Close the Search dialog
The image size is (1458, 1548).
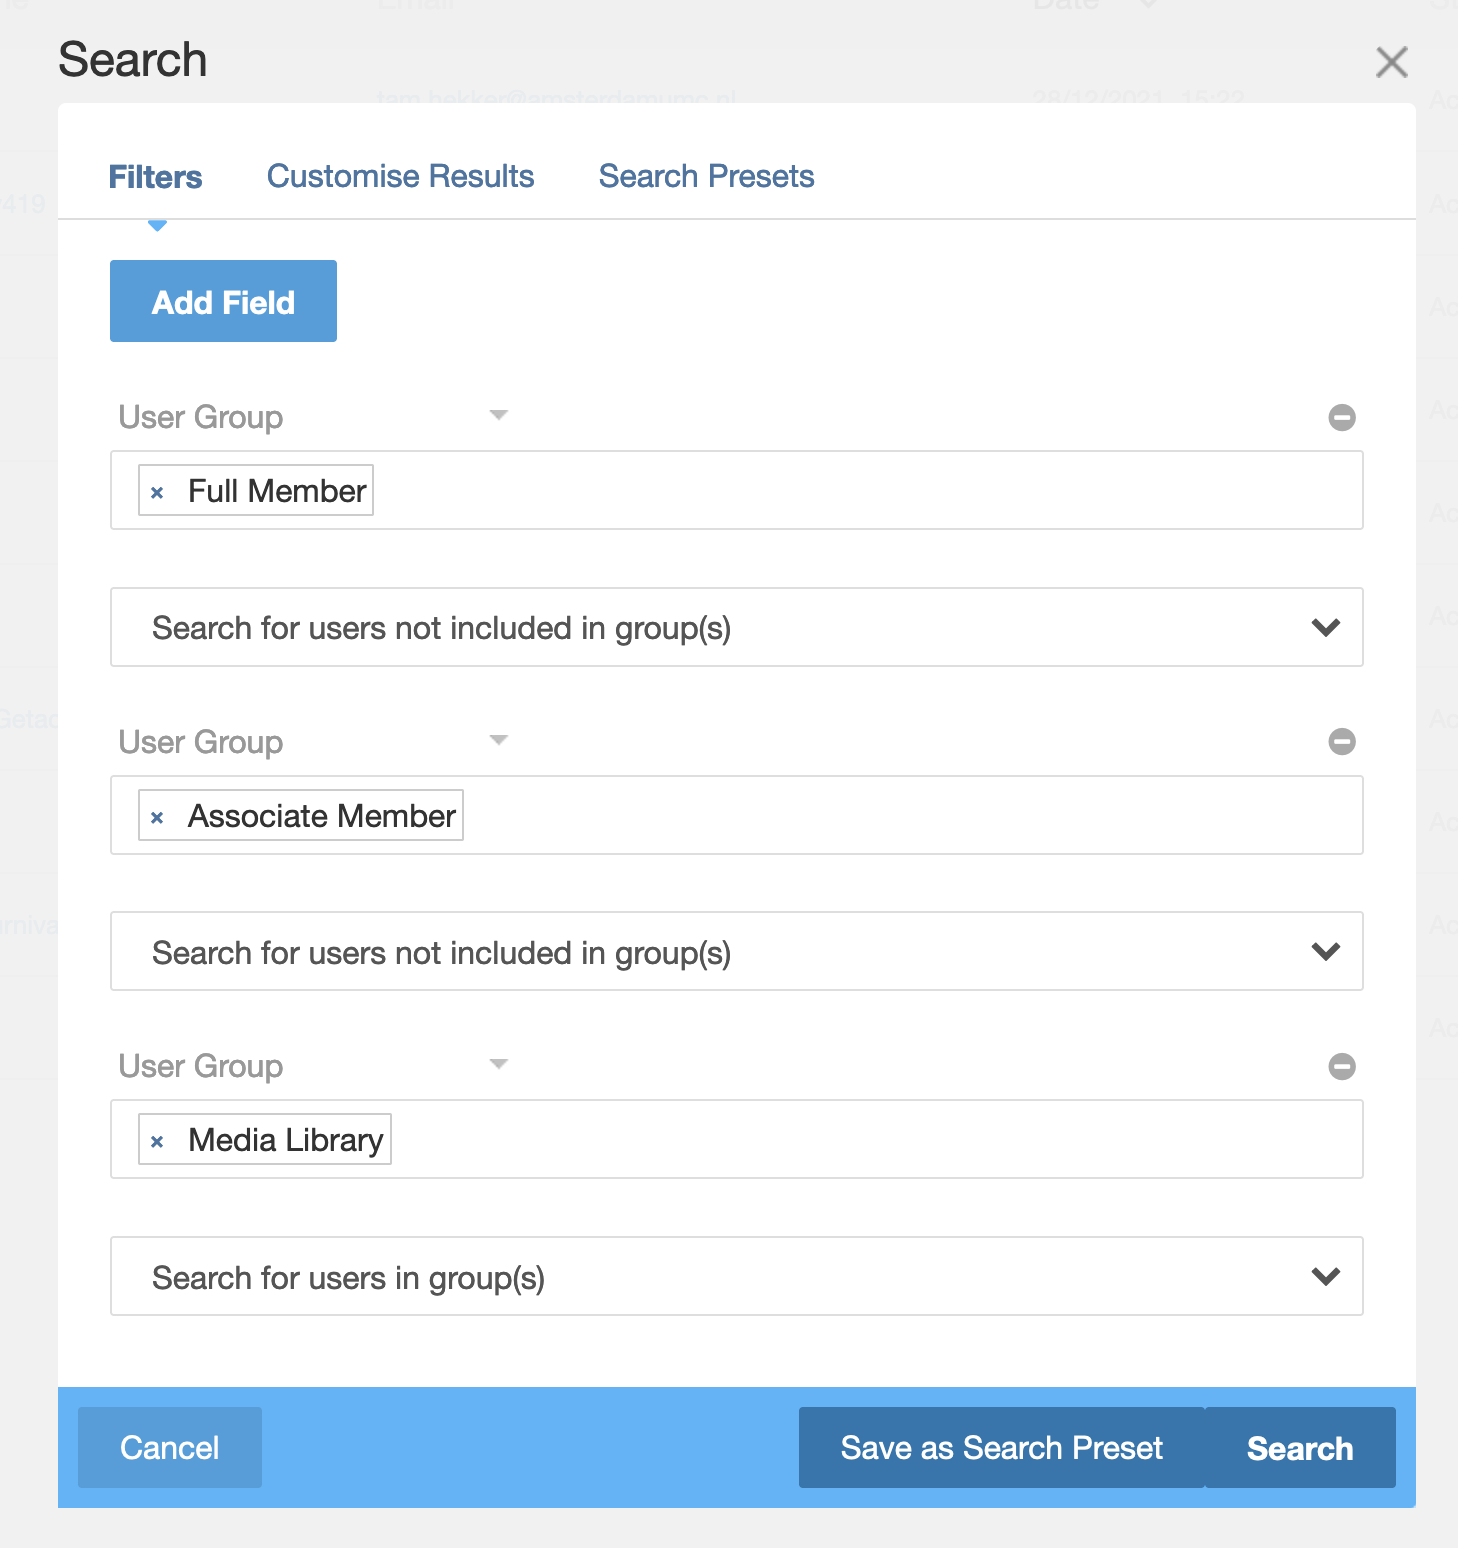pyautogui.click(x=1391, y=62)
